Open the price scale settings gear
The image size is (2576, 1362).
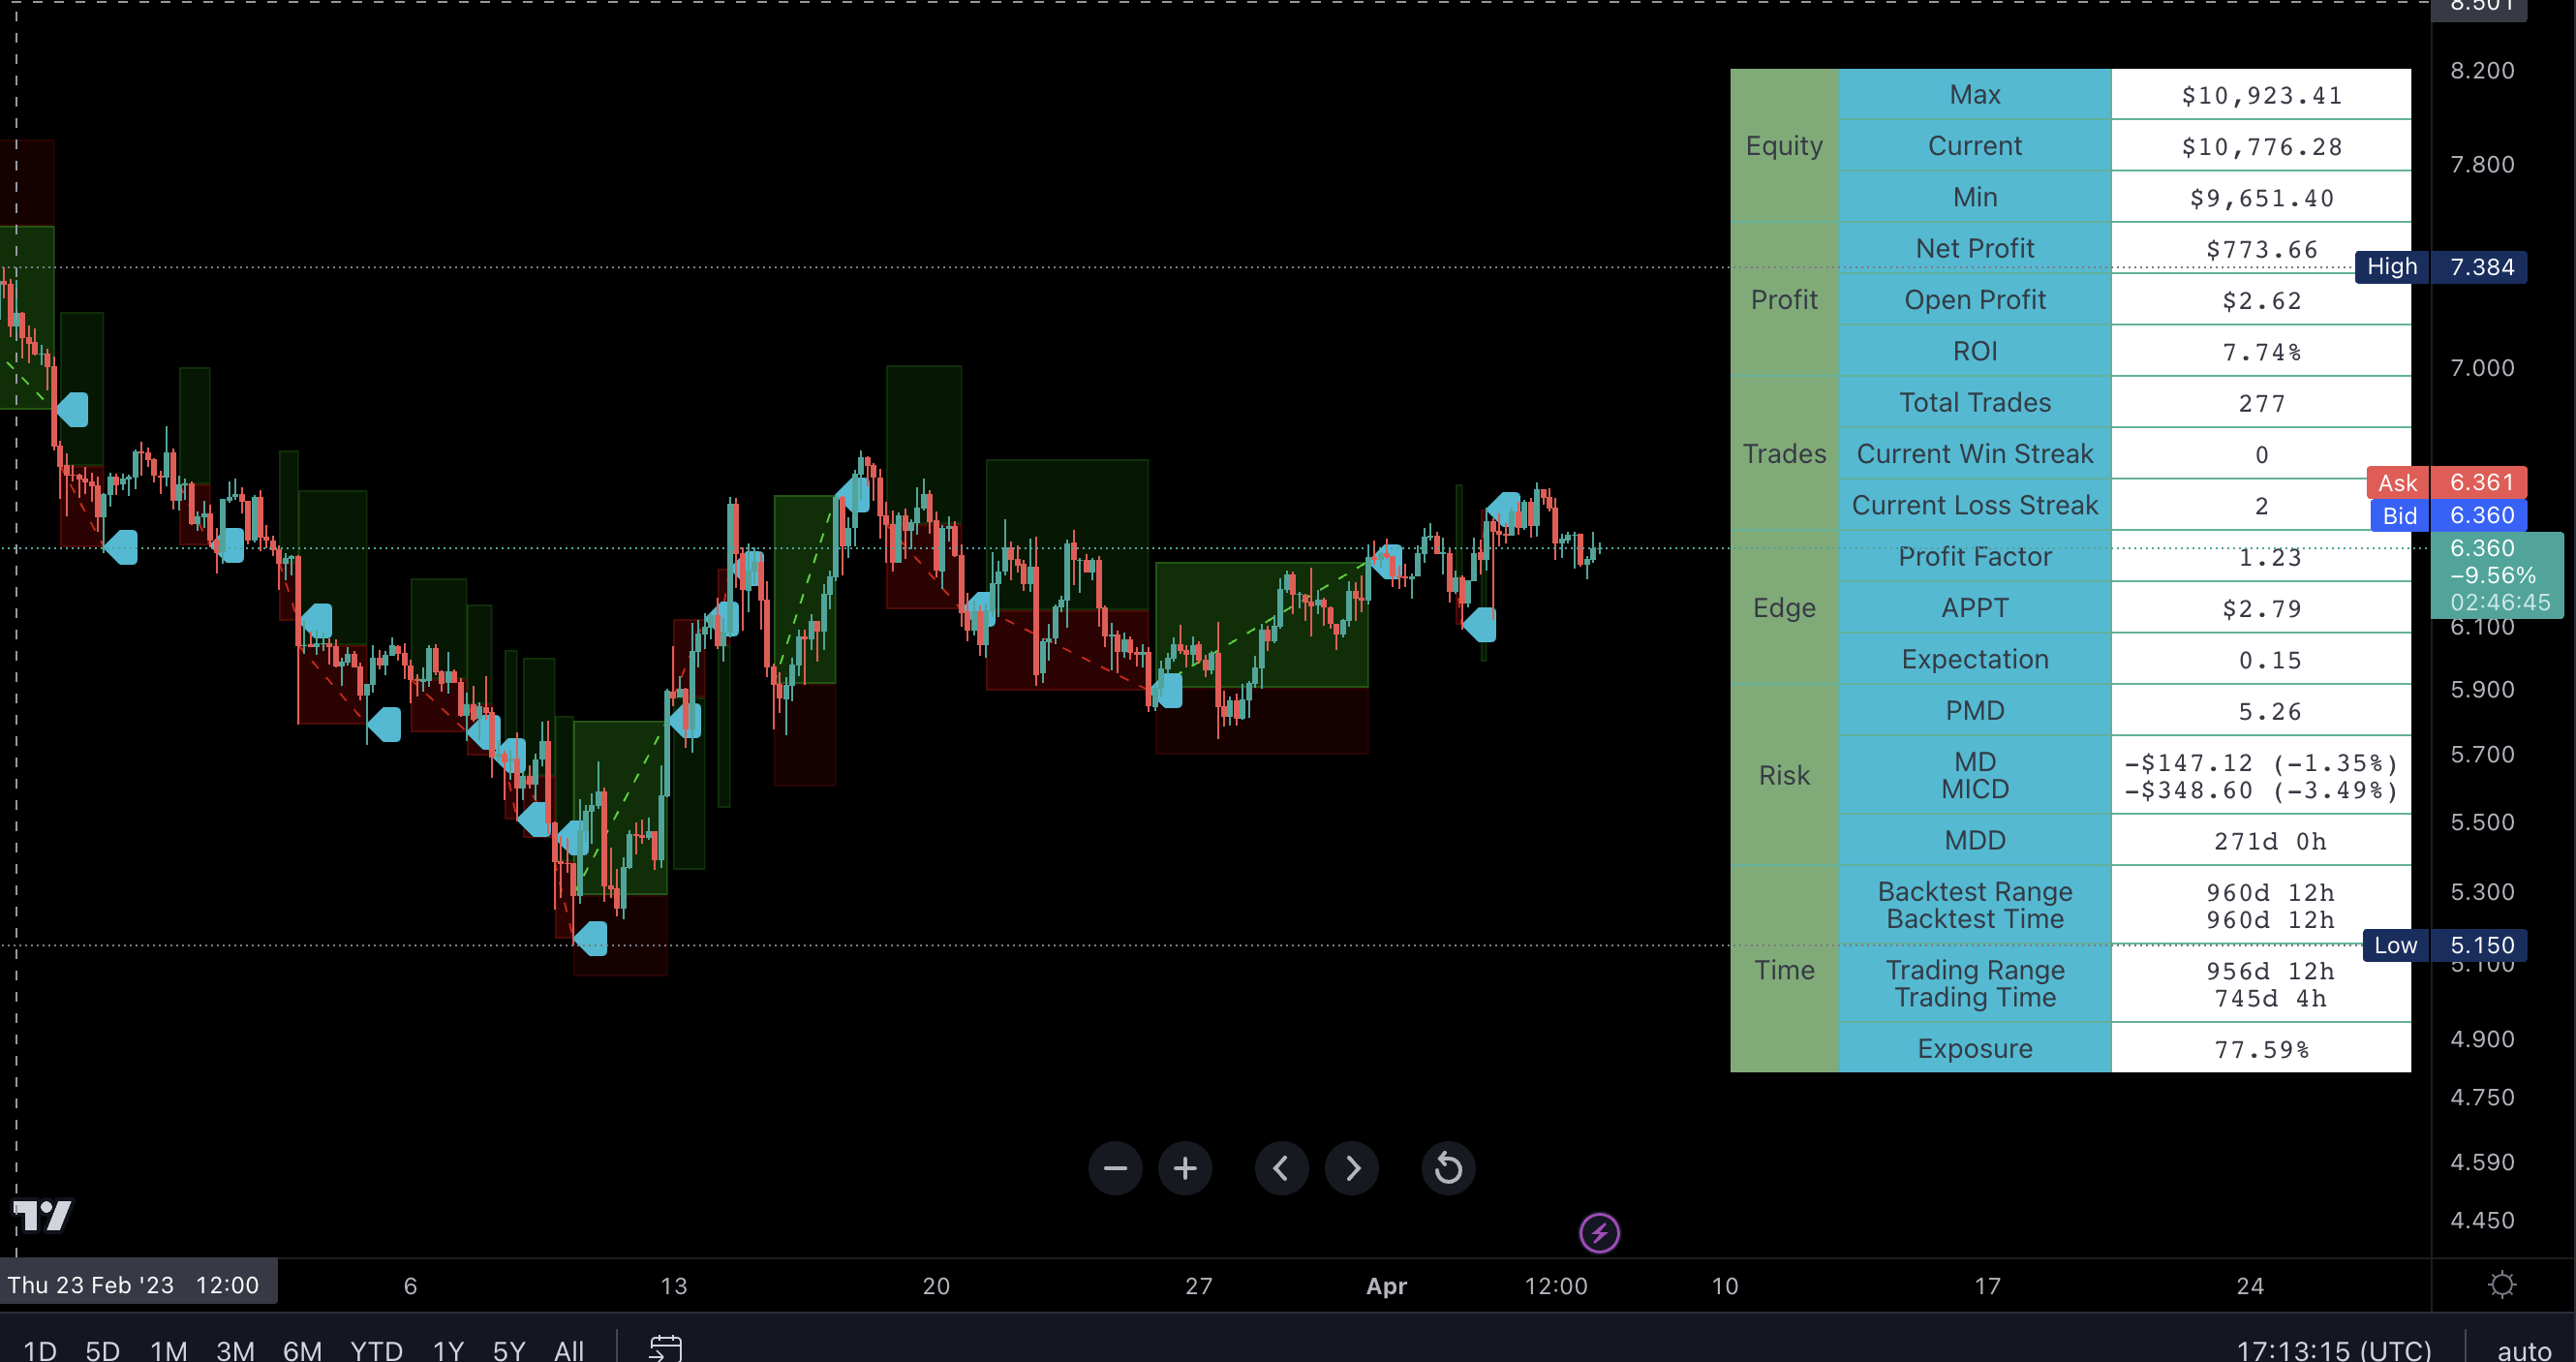coord(2502,1285)
